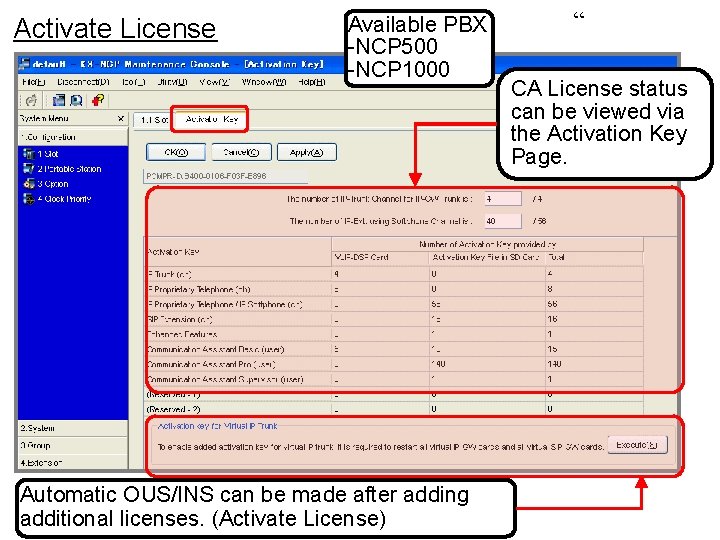
Task: Click the IP-GW trunk channel number field
Action: click(503, 199)
